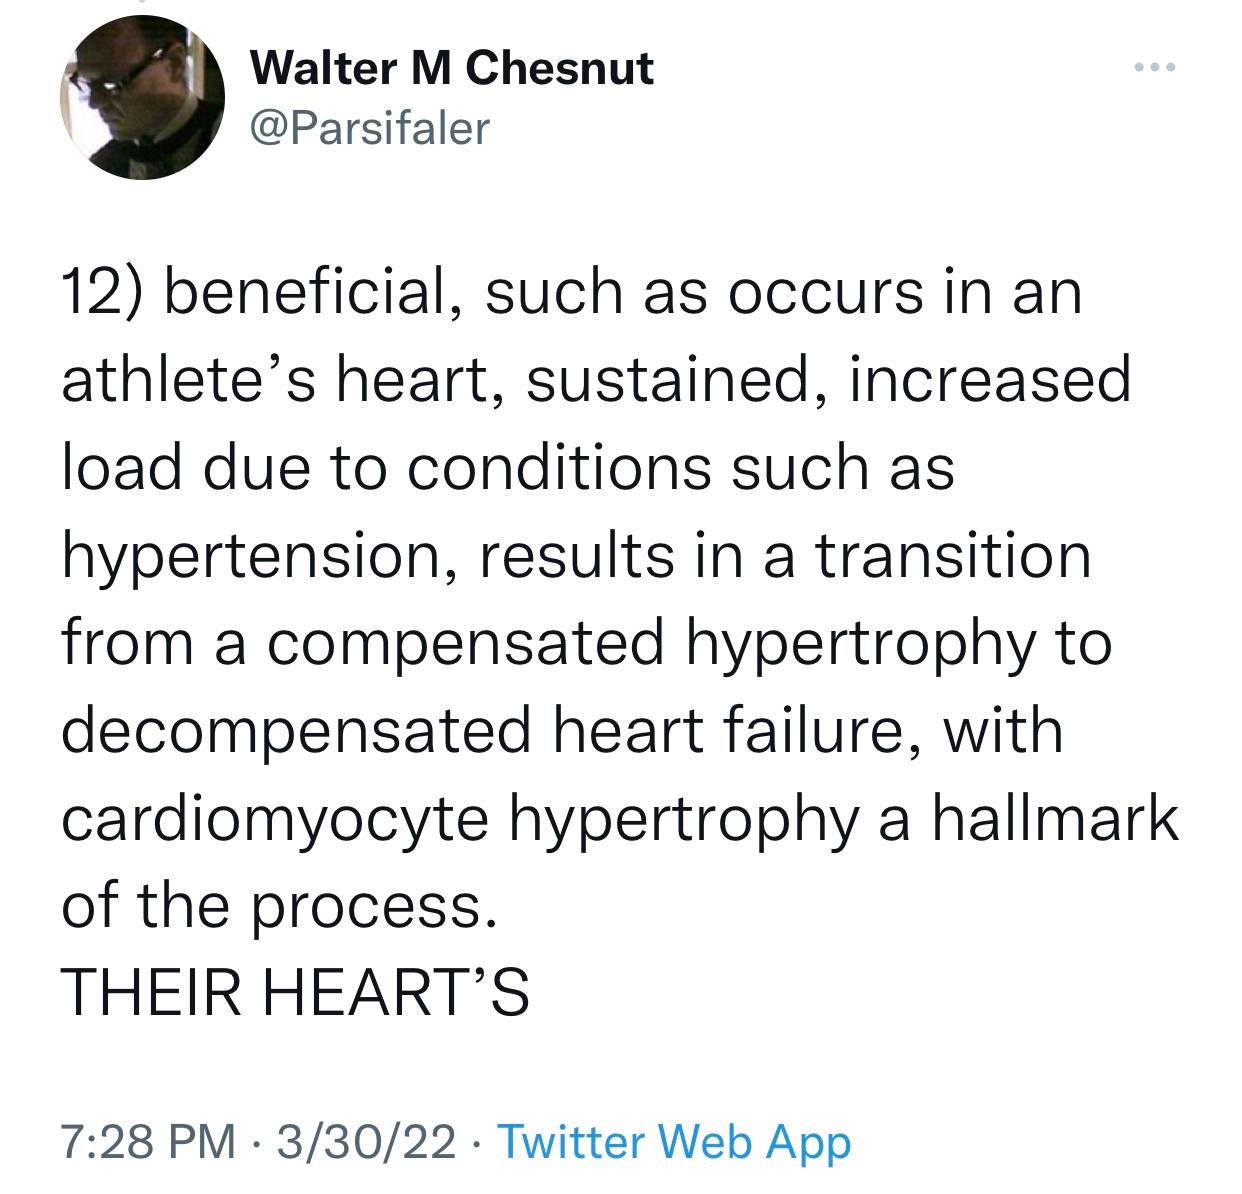
Task: Click the word "transition" in the tweet
Action: tap(953, 556)
